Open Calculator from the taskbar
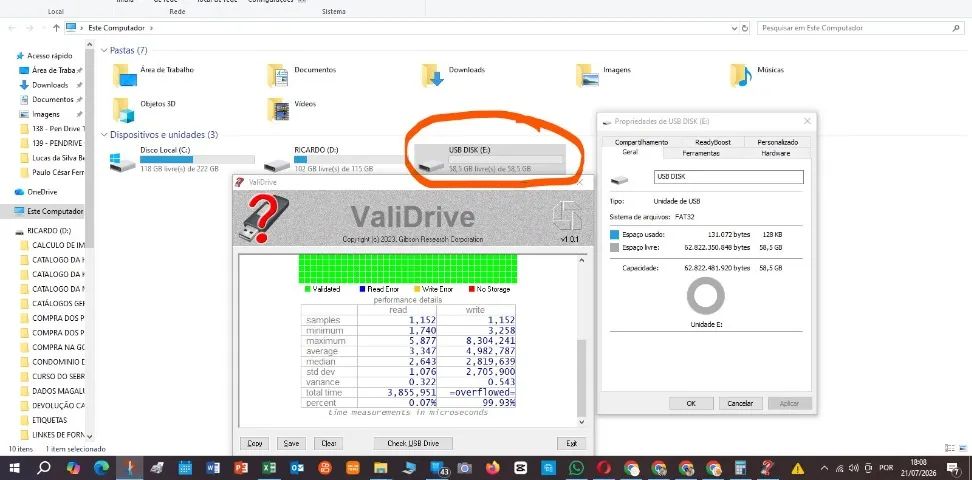The image size is (972, 480). coord(740,468)
